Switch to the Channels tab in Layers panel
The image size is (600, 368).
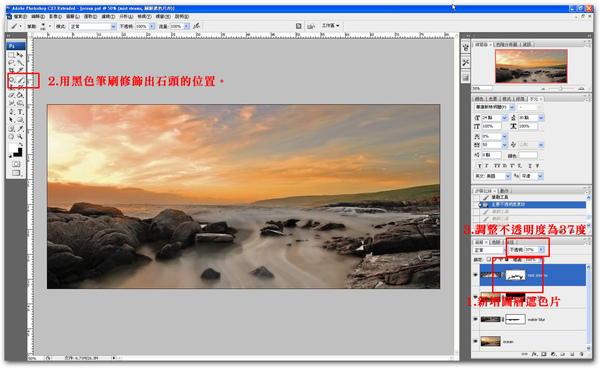point(496,242)
